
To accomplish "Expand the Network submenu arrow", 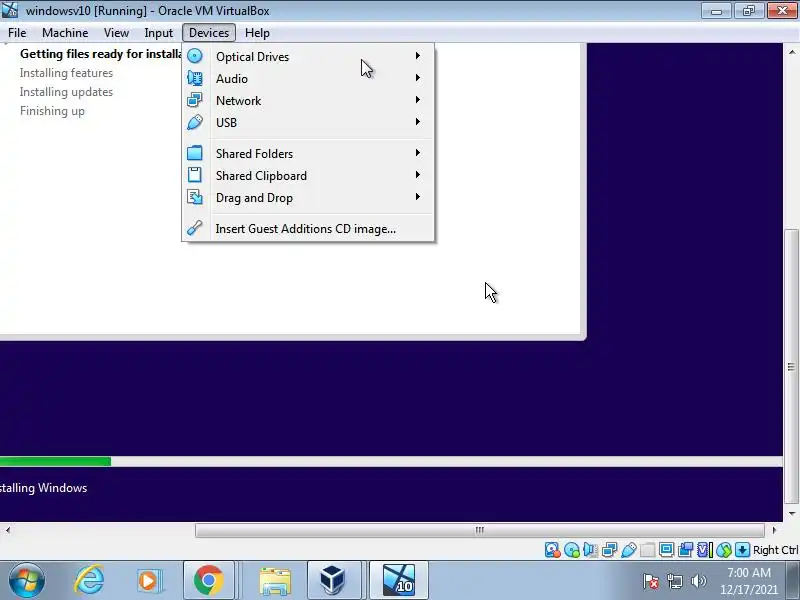I will pyautogui.click(x=417, y=99).
